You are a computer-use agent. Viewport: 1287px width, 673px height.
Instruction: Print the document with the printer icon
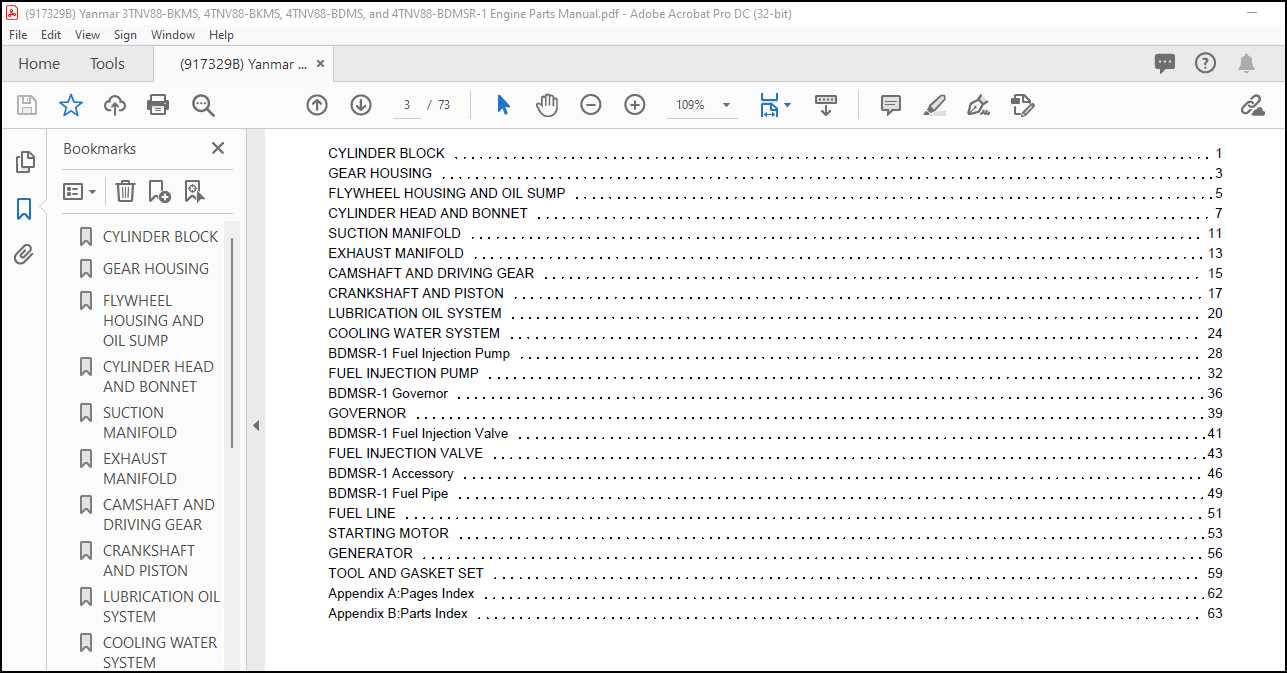[158, 105]
